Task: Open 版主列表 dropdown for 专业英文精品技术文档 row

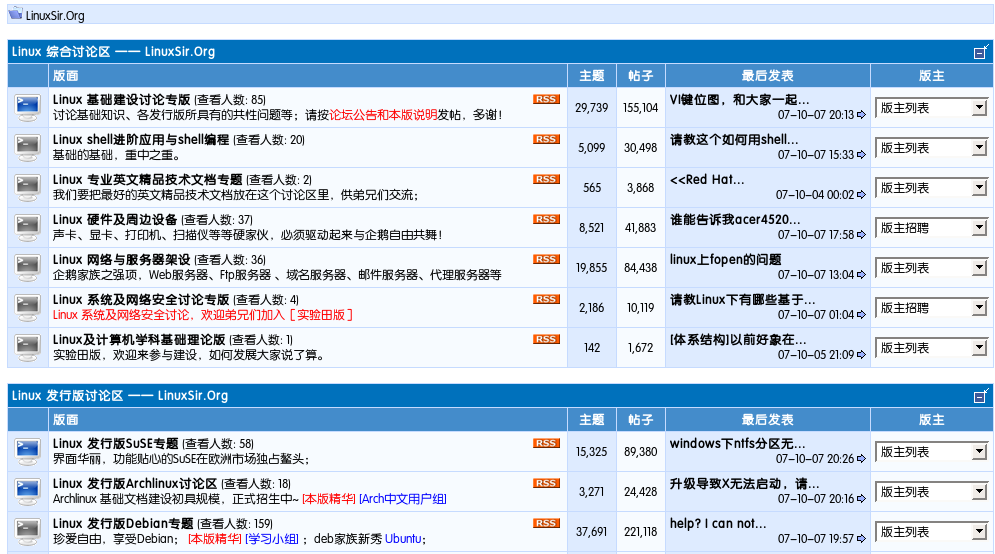Action: click(x=932, y=188)
